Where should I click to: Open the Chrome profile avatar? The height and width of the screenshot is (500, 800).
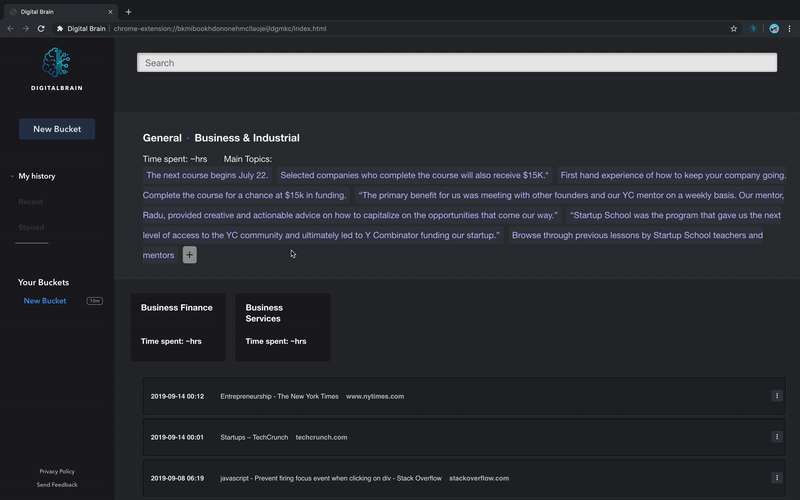click(x=774, y=29)
